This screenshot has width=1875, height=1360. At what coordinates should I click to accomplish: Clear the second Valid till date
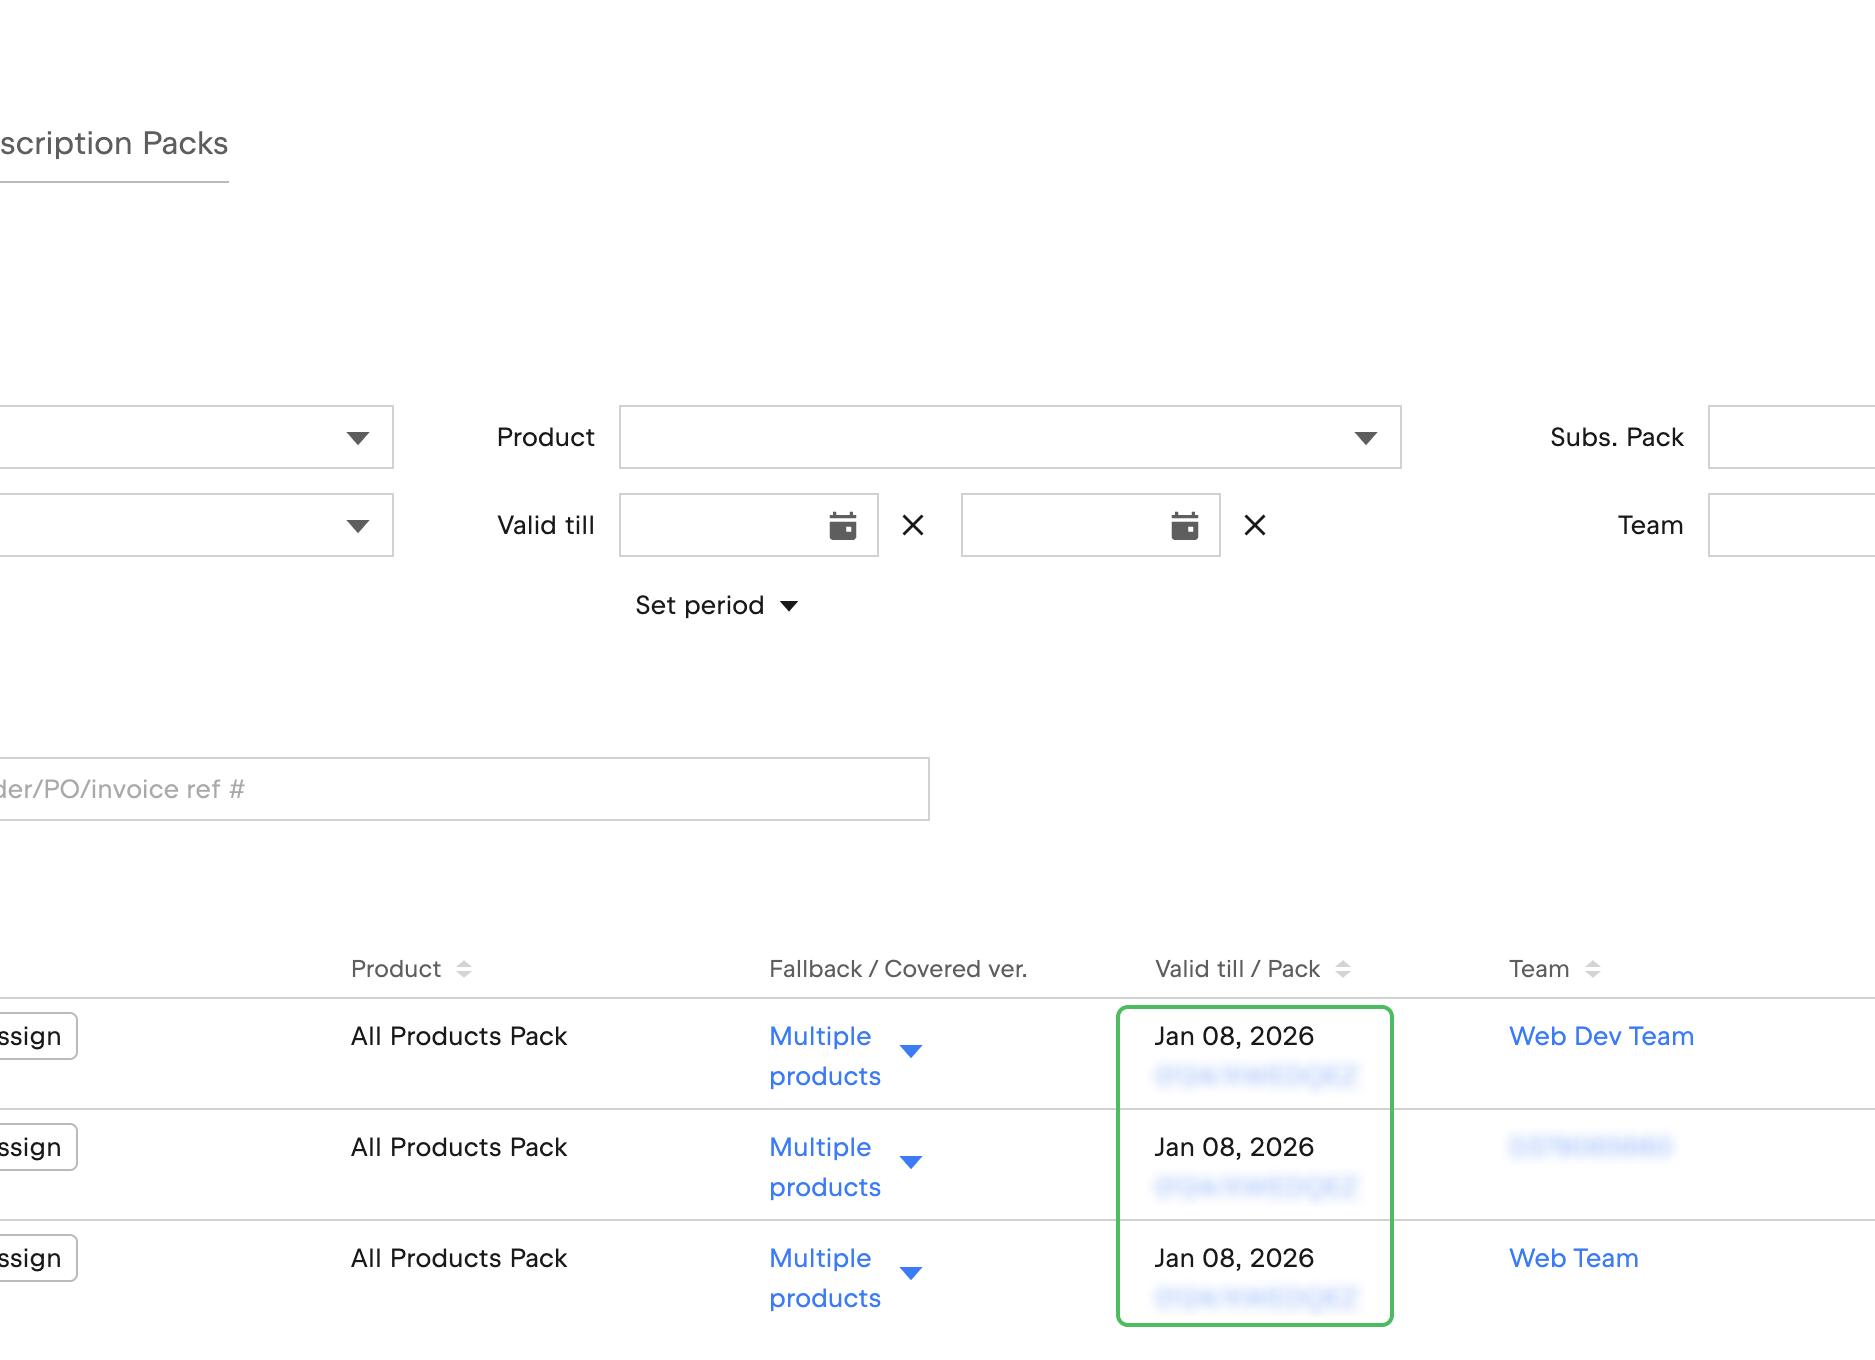point(1254,525)
